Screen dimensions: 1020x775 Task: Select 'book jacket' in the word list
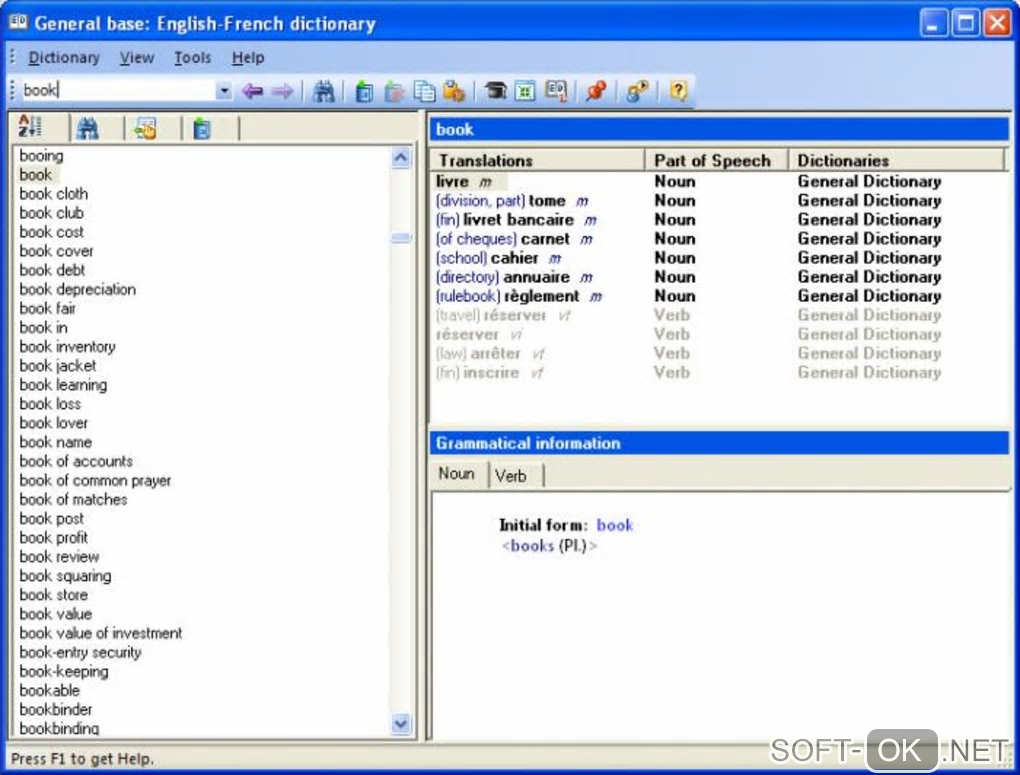58,366
